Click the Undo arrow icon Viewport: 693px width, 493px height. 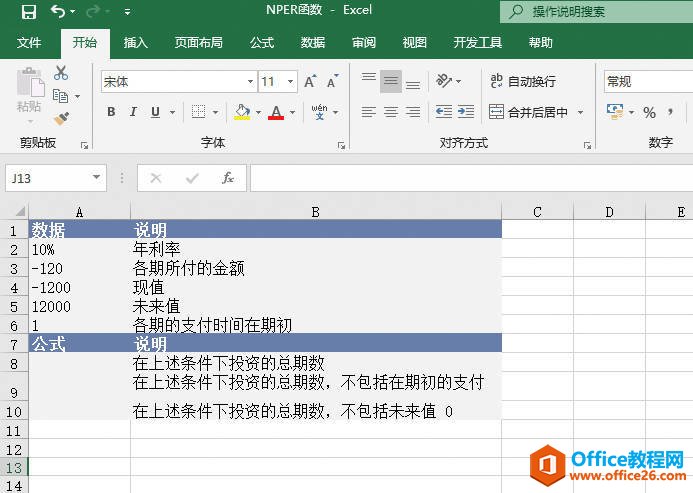coord(58,11)
